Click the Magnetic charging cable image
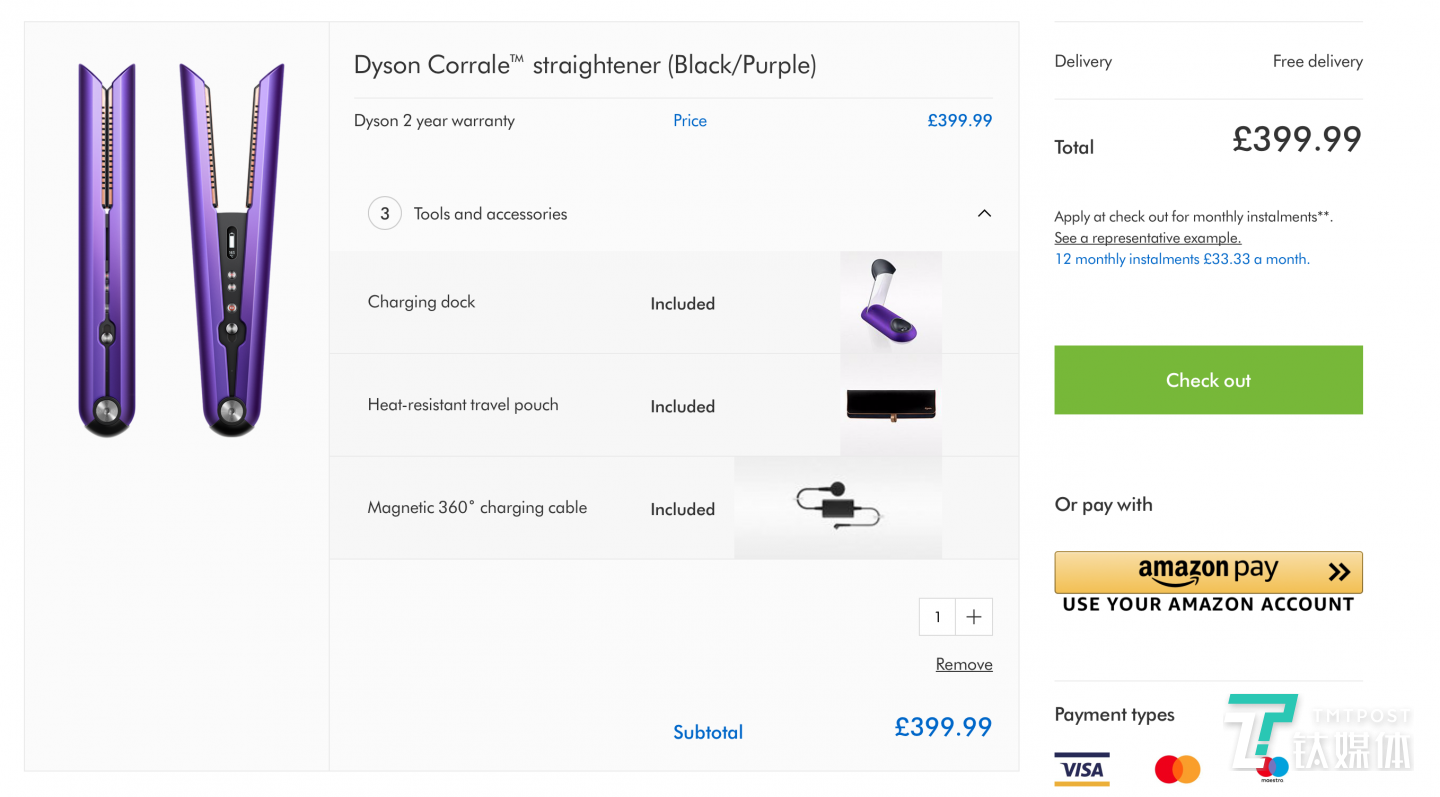 tap(838, 507)
